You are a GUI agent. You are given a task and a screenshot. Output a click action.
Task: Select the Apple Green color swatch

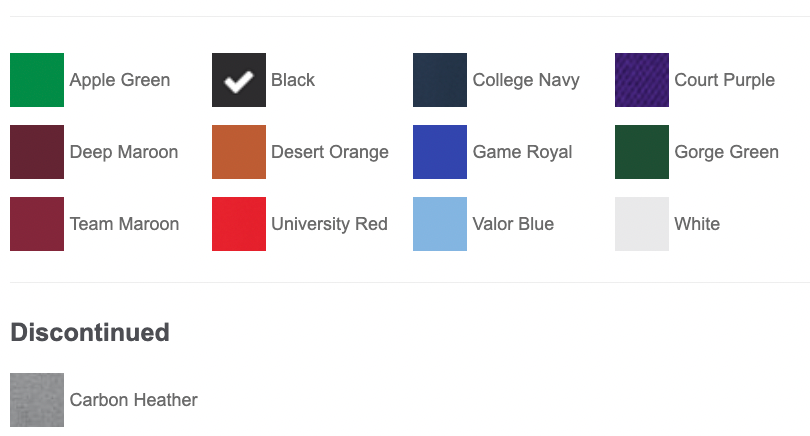(37, 80)
